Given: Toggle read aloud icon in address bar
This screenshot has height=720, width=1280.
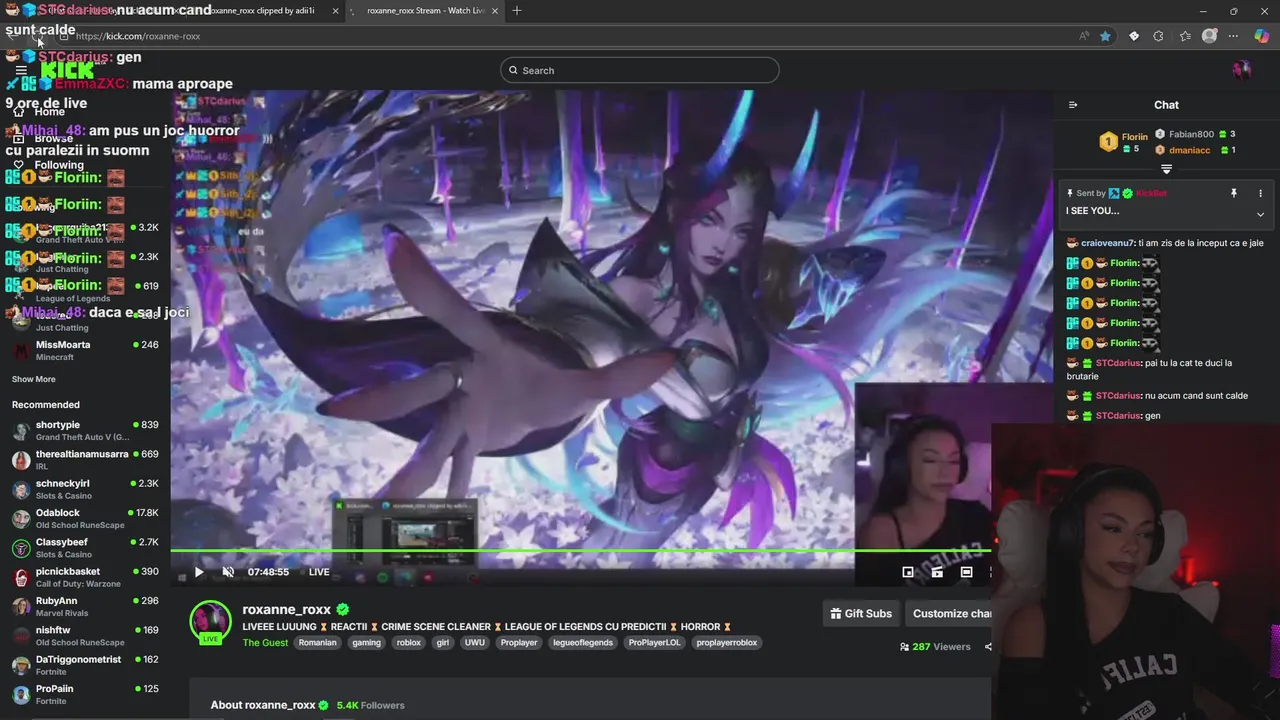Looking at the screenshot, I should (x=1084, y=36).
